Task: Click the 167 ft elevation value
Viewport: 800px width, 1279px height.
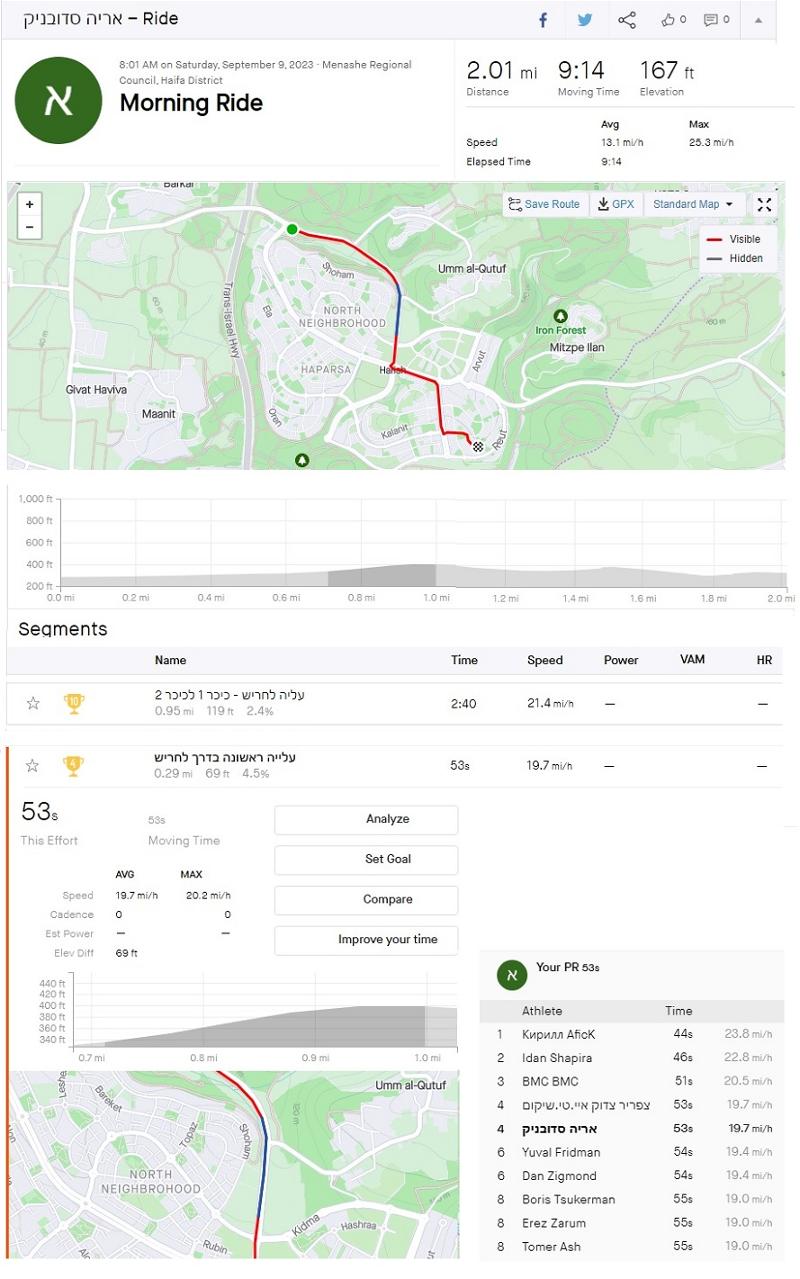Action: click(667, 71)
